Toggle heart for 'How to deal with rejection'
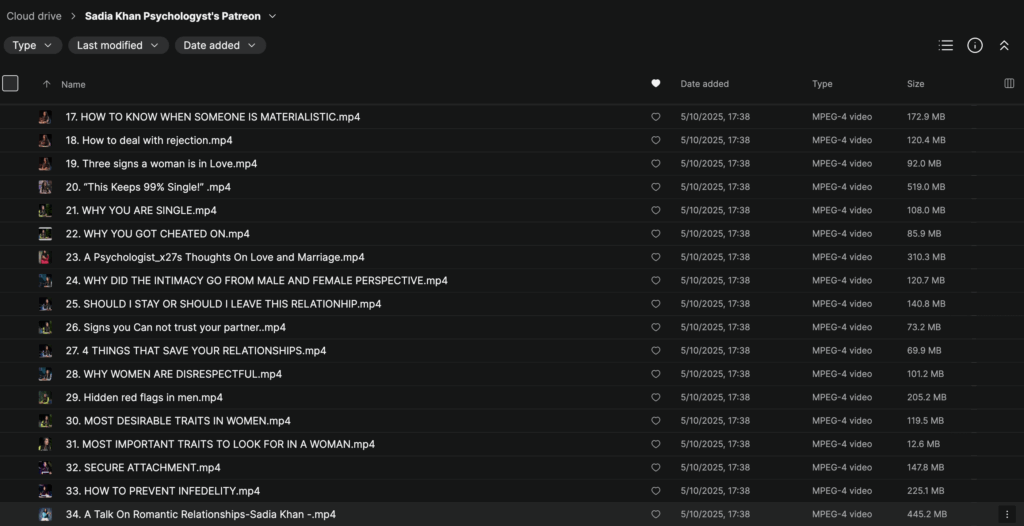 656,141
